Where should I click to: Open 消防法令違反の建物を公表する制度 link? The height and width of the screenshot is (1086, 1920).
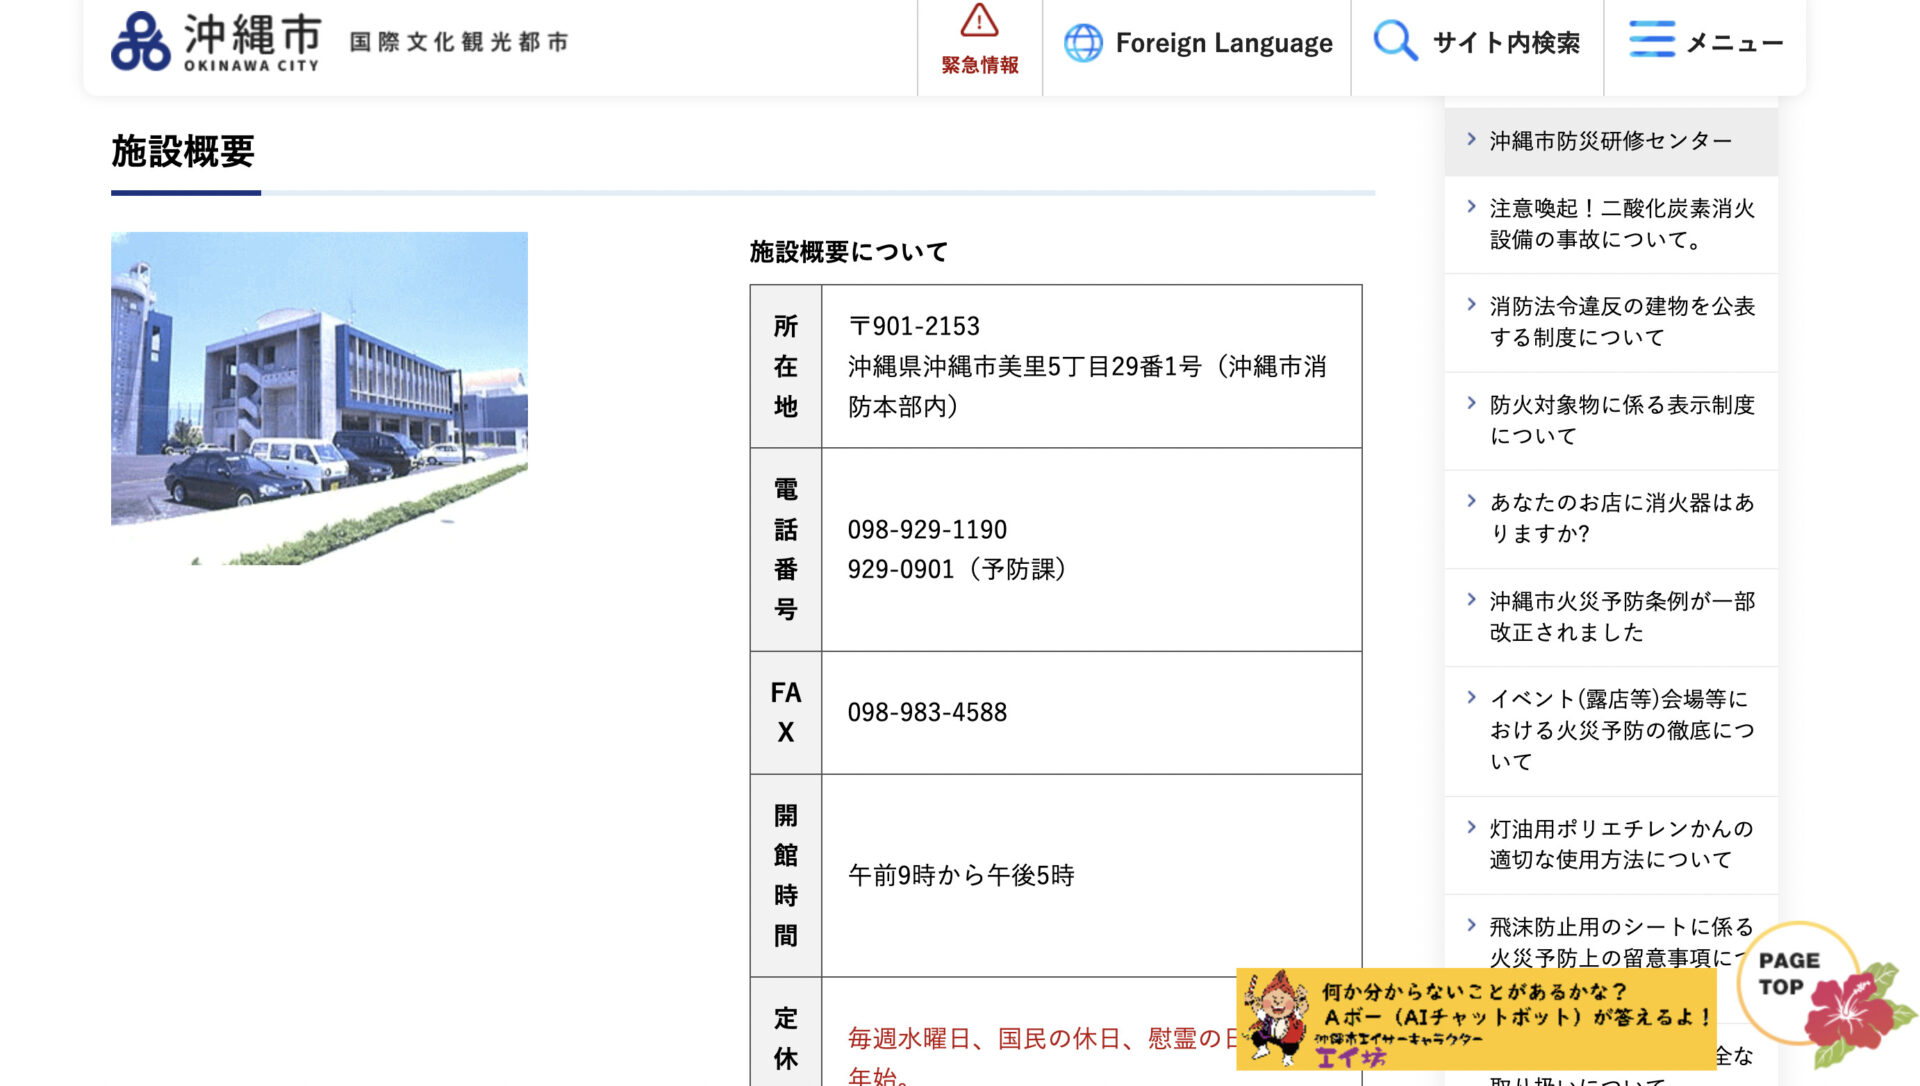pyautogui.click(x=1621, y=322)
